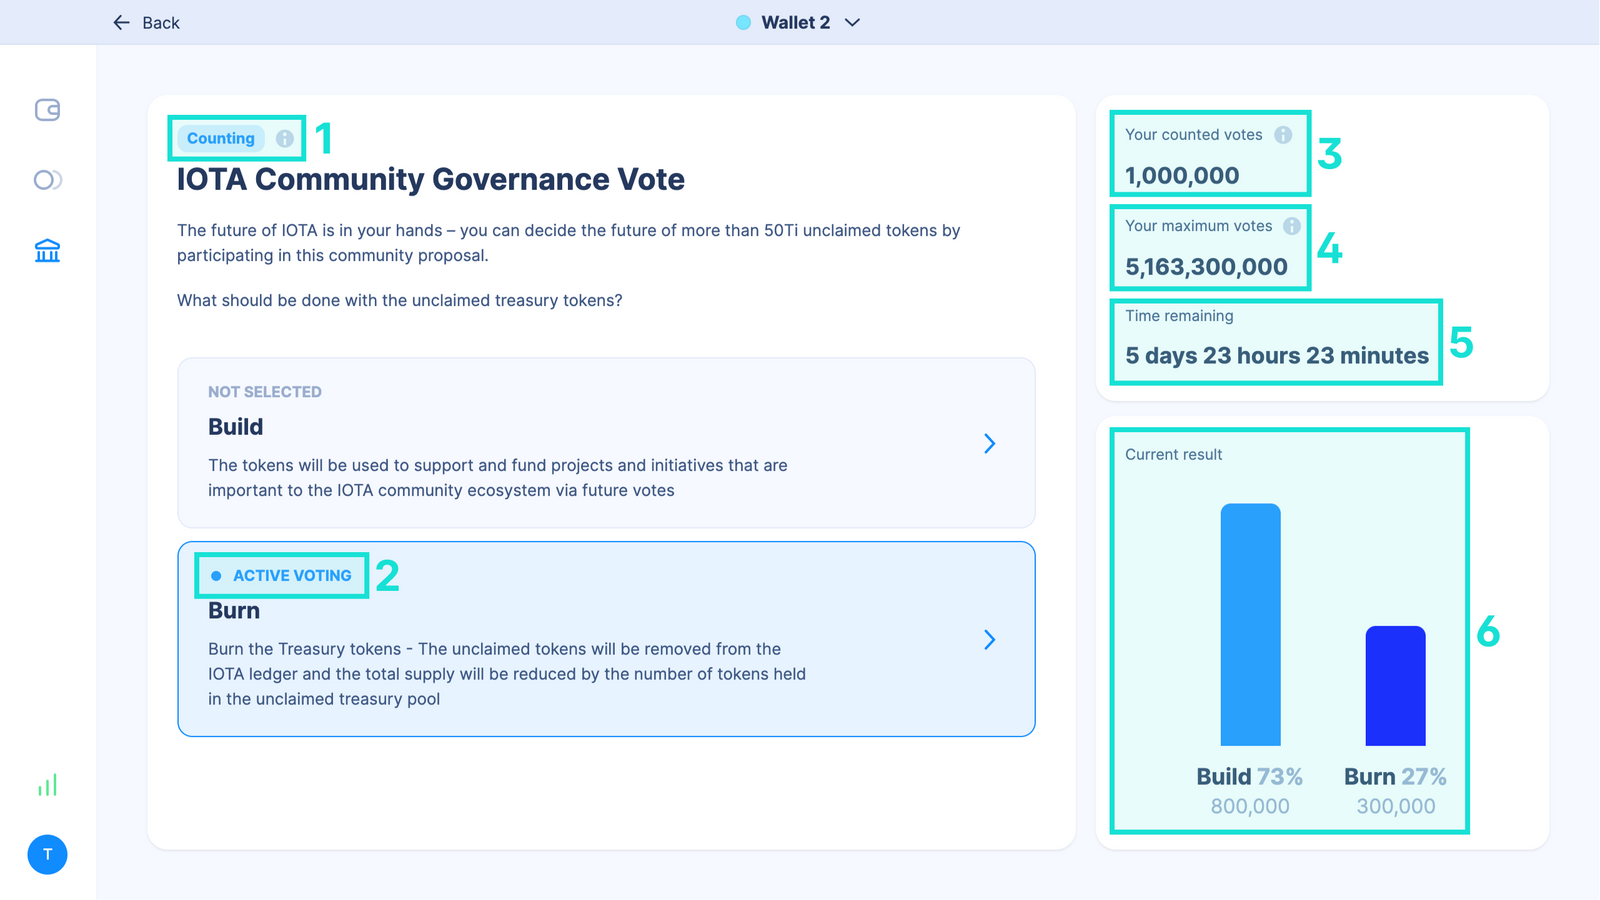
Task: Click the 300,000 Burn vote count
Action: point(1396,806)
